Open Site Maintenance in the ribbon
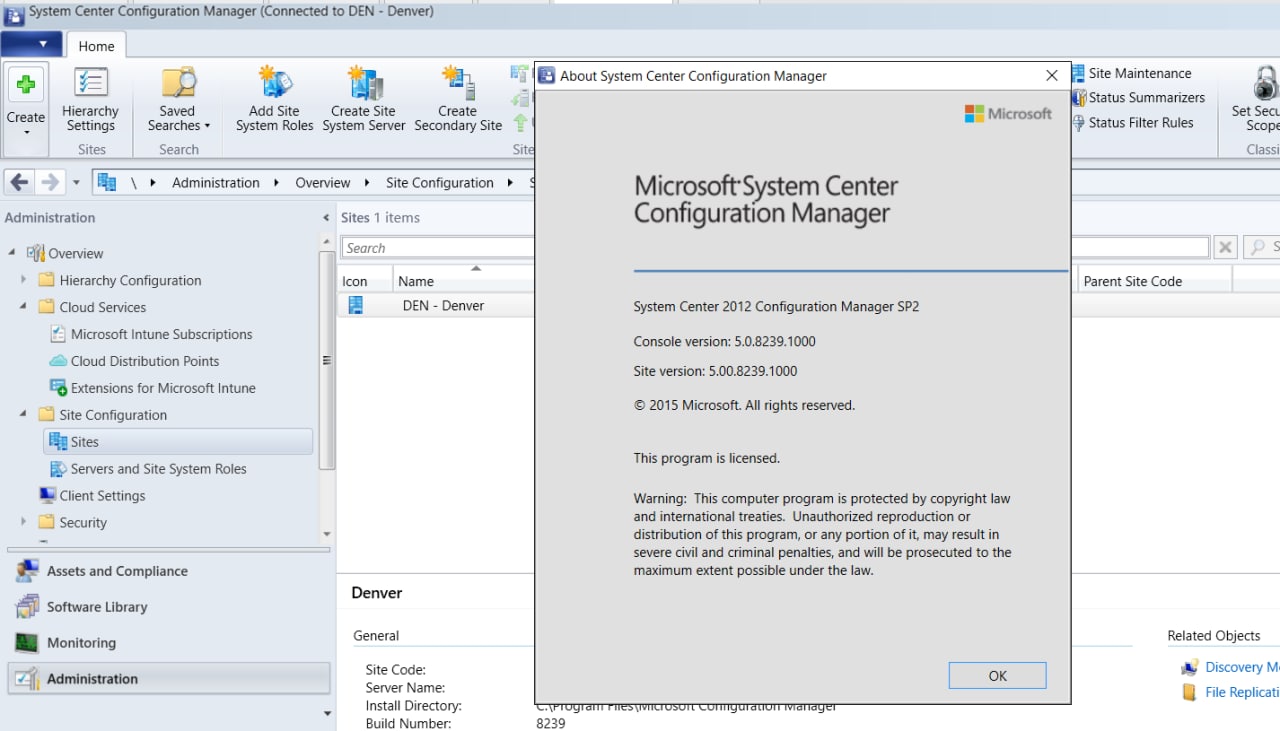The width and height of the screenshot is (1280, 731). [1131, 73]
